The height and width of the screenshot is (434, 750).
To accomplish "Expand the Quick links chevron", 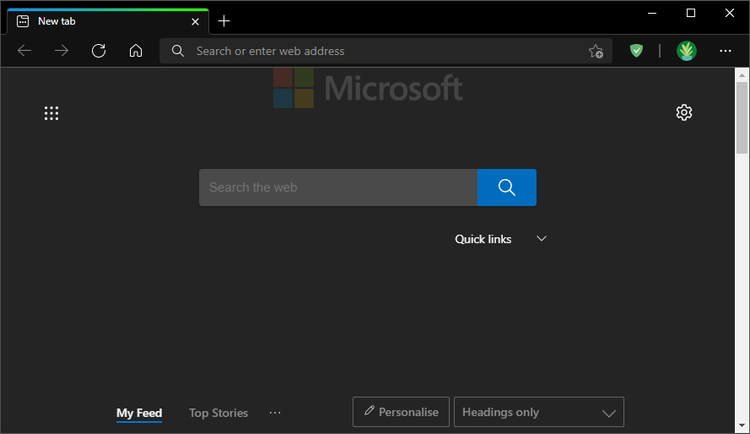I will pyautogui.click(x=541, y=239).
